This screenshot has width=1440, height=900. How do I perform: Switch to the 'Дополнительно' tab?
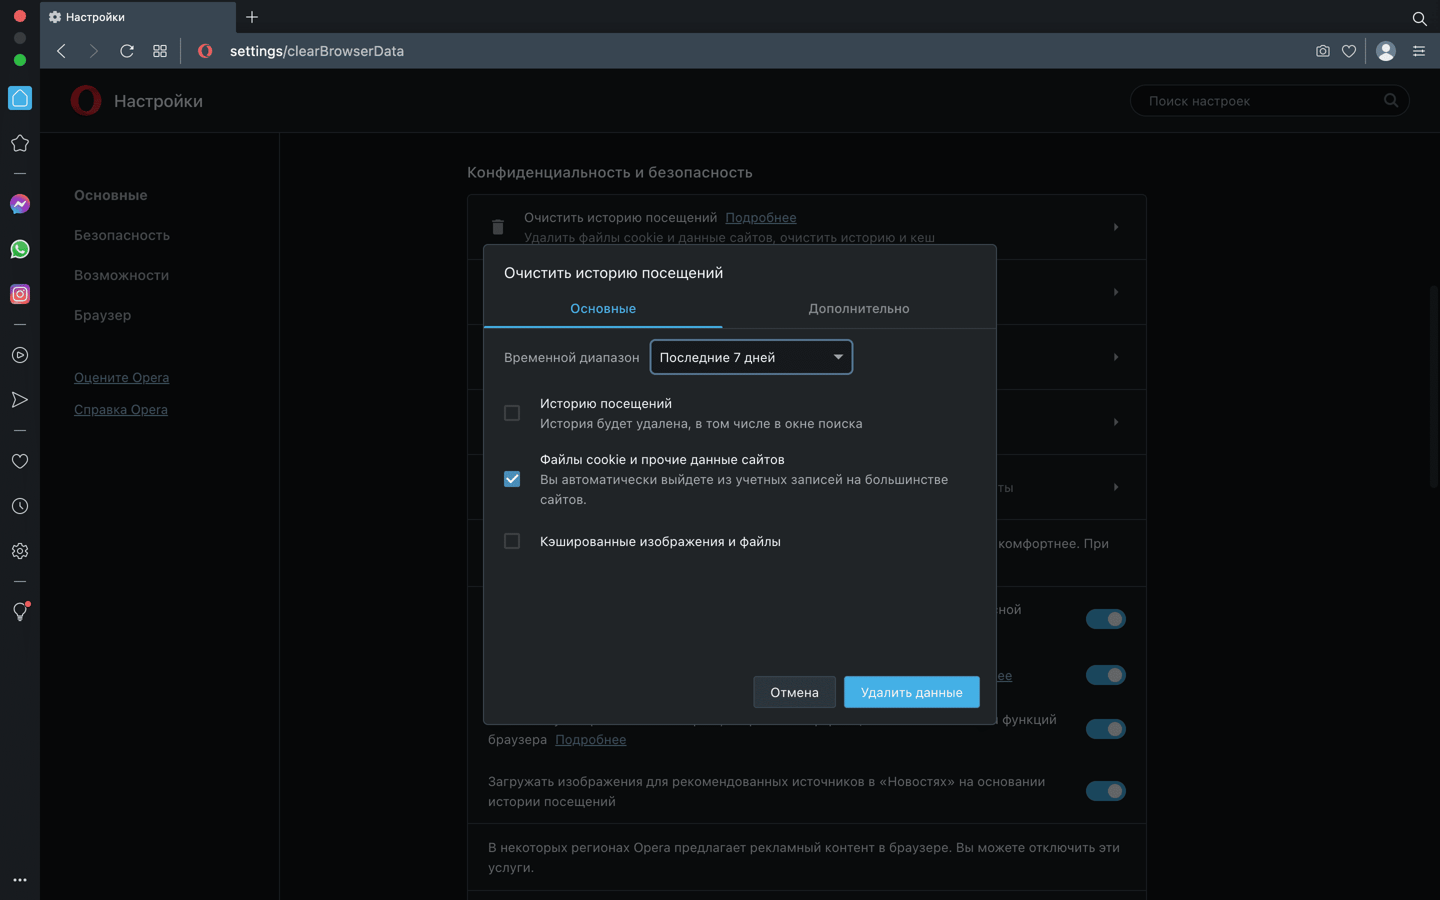[x=859, y=308]
